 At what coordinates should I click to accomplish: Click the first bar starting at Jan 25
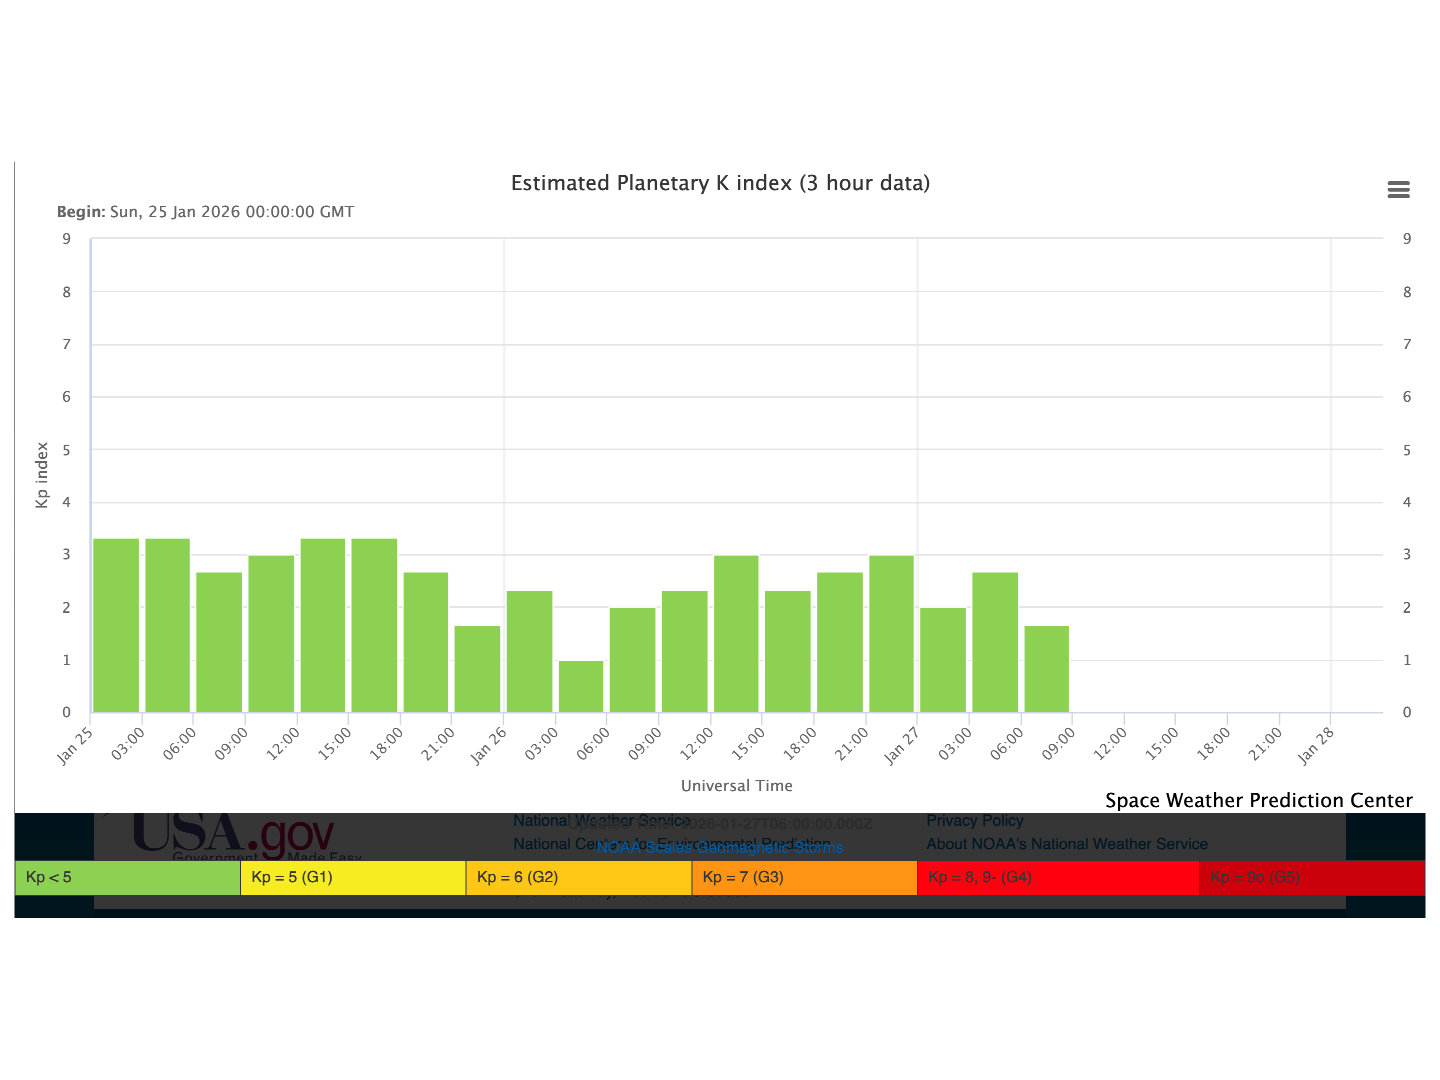click(116, 626)
